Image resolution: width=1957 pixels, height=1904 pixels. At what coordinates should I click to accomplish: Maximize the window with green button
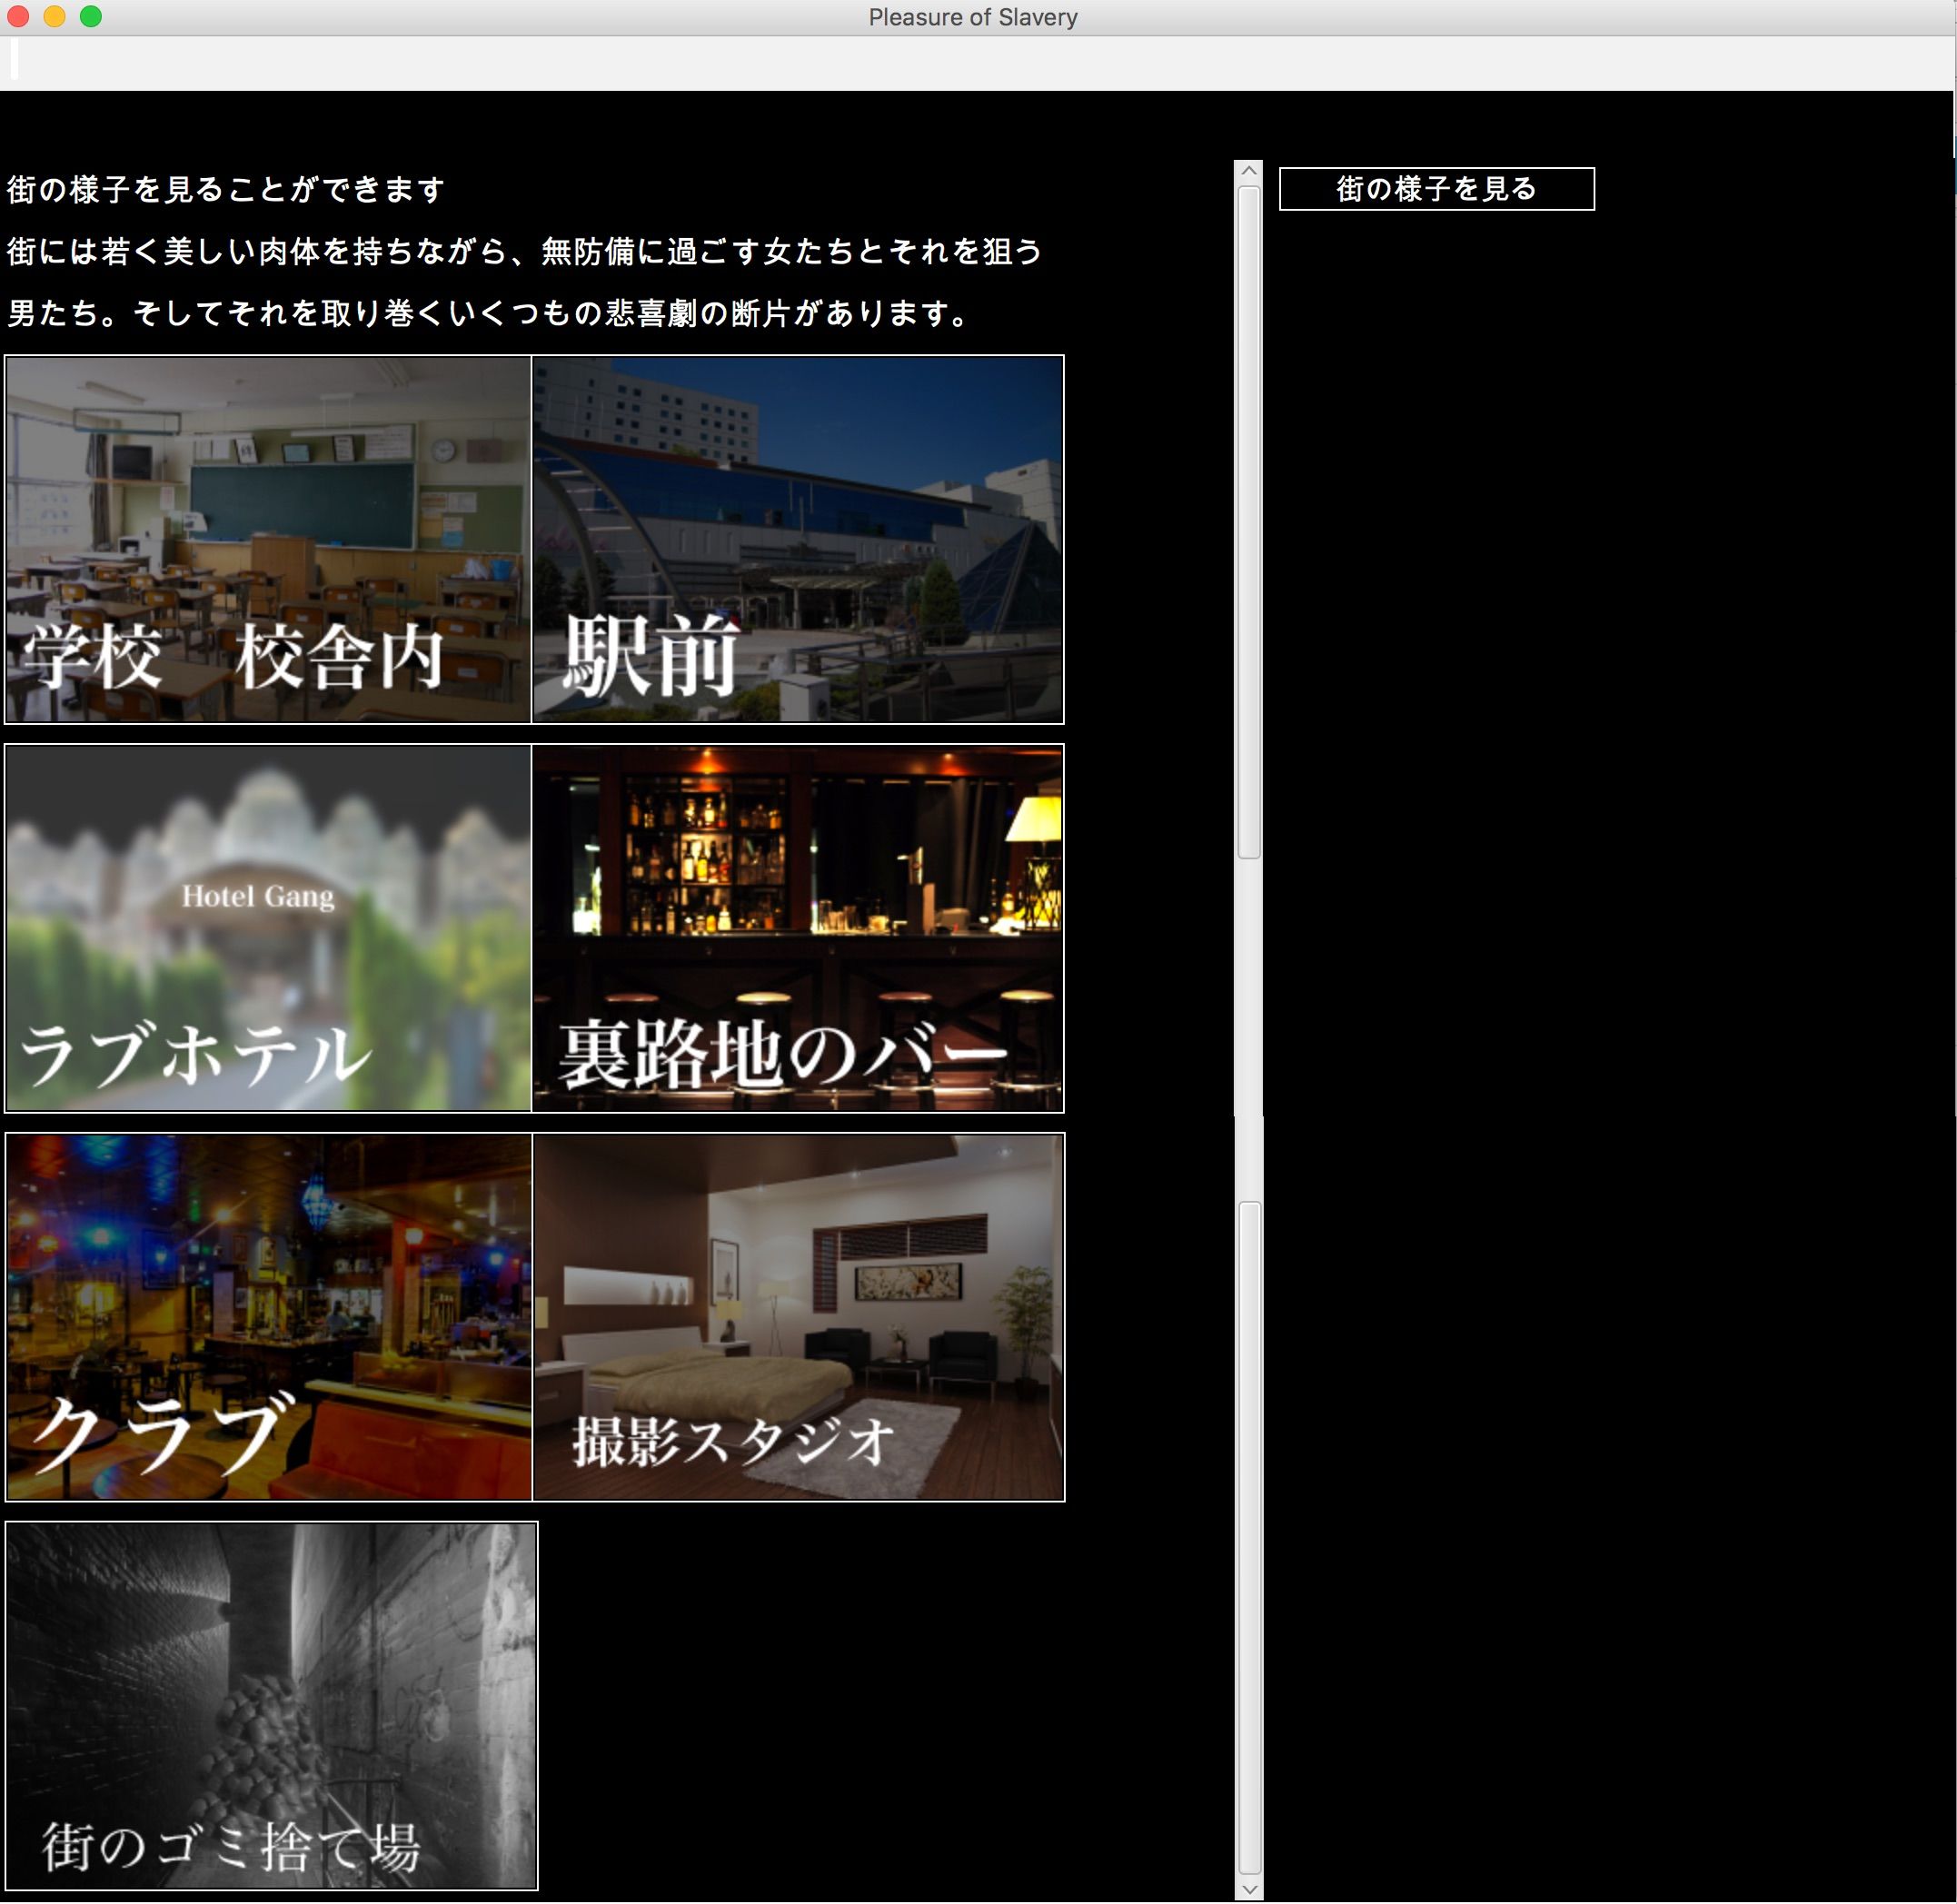click(90, 16)
